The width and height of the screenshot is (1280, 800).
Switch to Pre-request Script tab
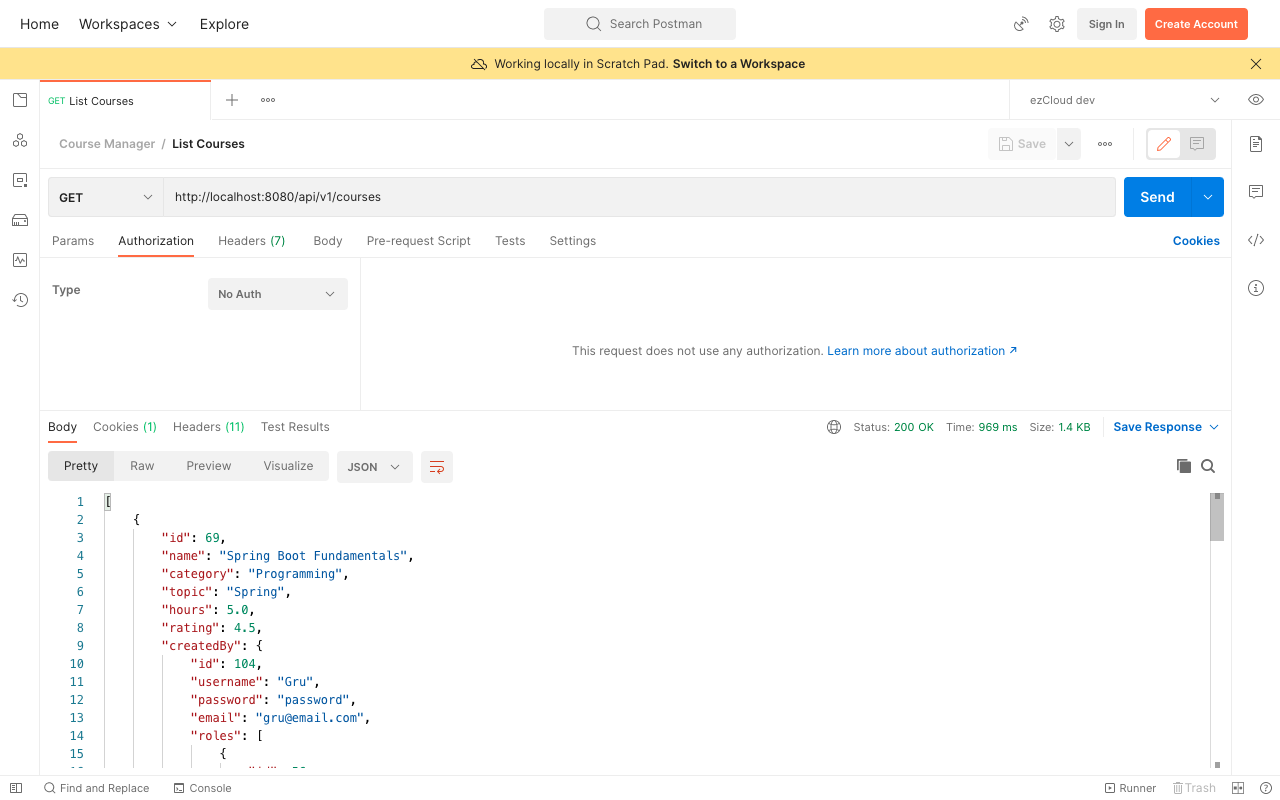coord(419,241)
